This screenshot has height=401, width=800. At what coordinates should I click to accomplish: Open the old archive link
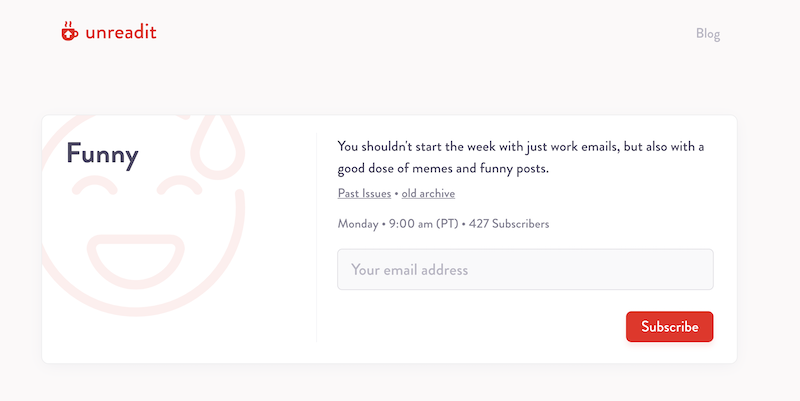[x=428, y=193]
